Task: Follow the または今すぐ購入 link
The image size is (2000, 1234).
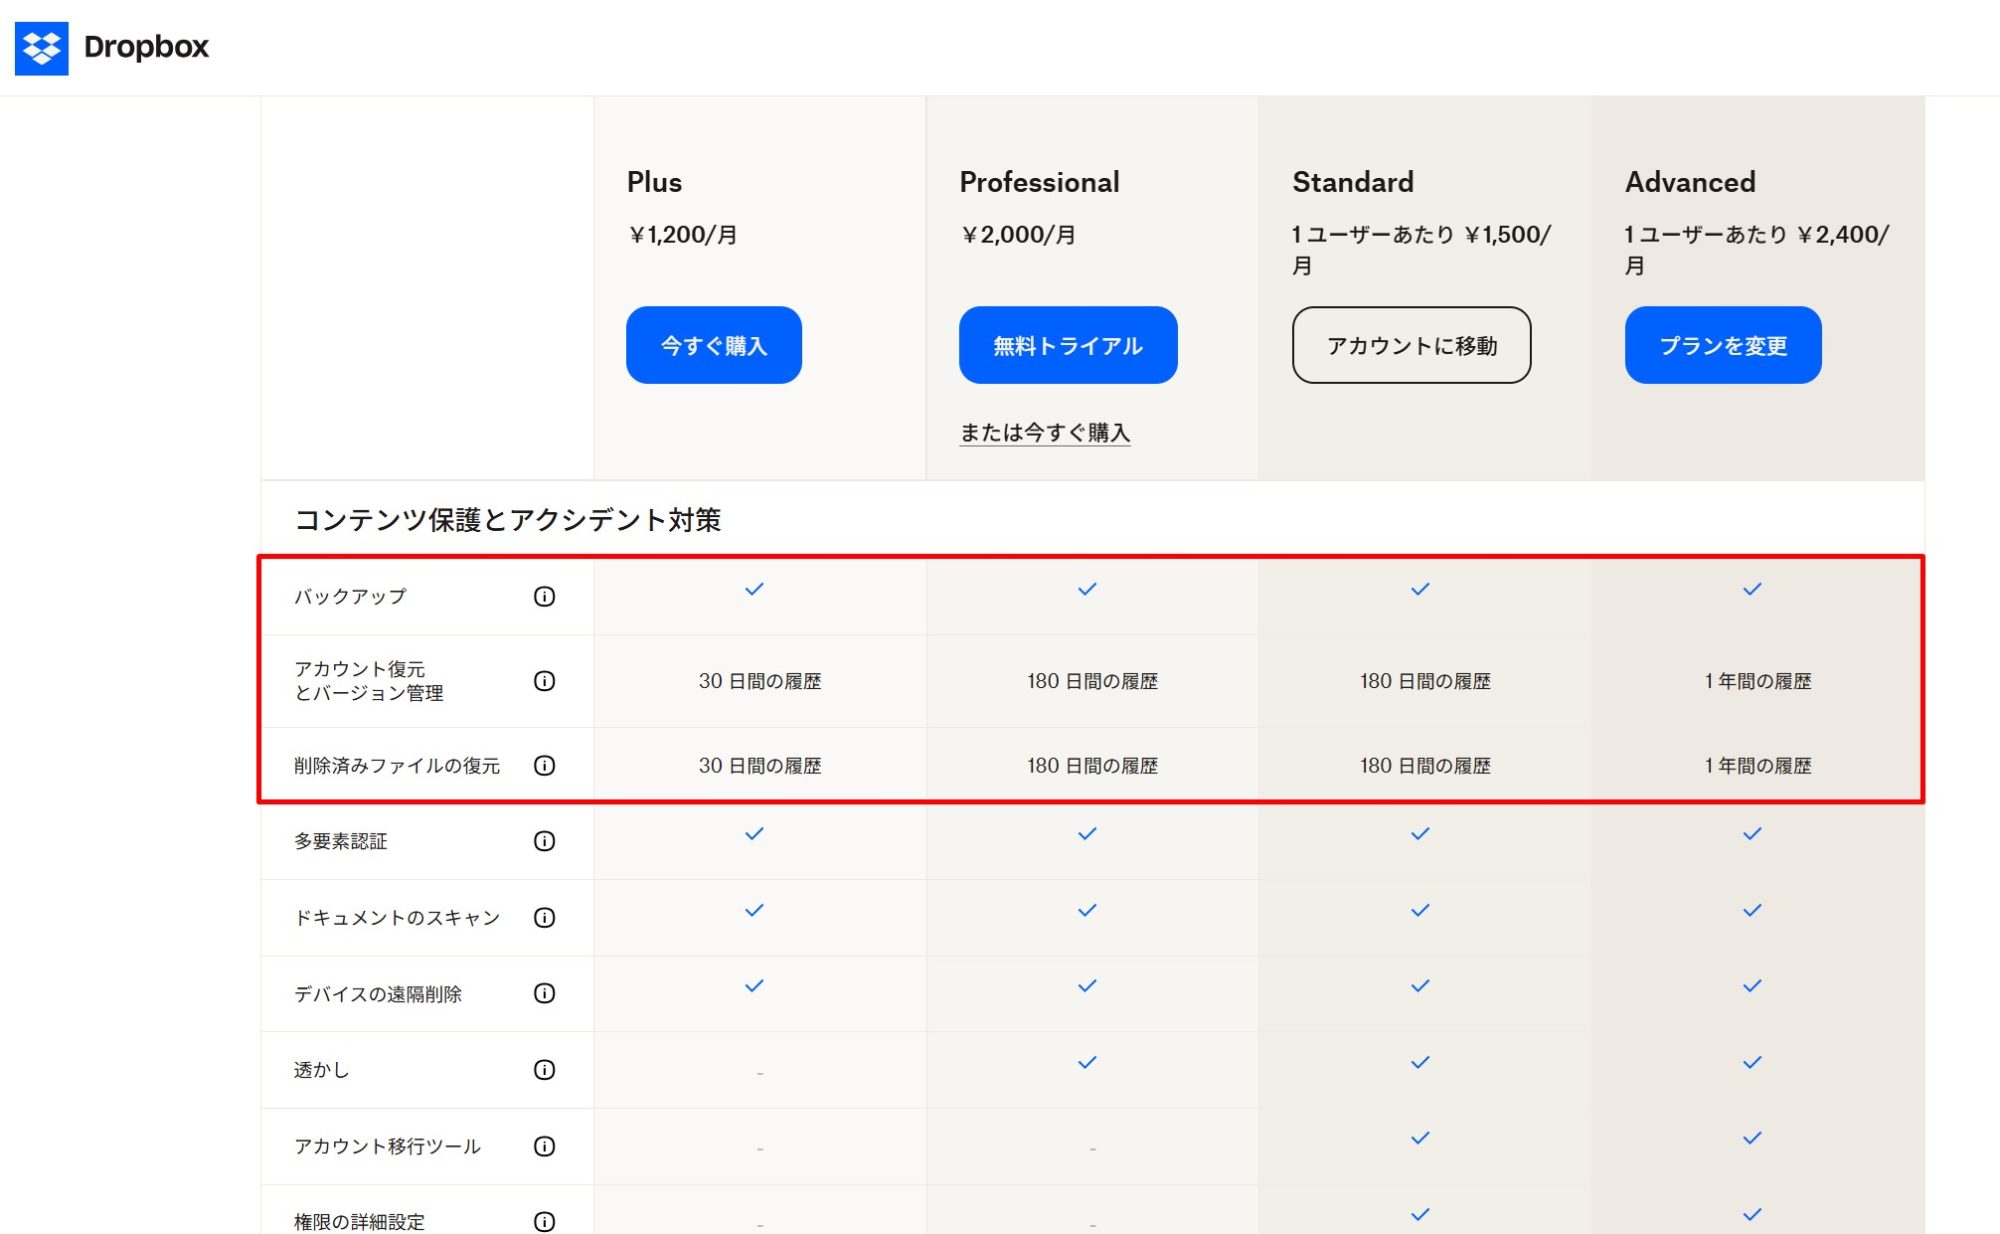Action: [1044, 432]
